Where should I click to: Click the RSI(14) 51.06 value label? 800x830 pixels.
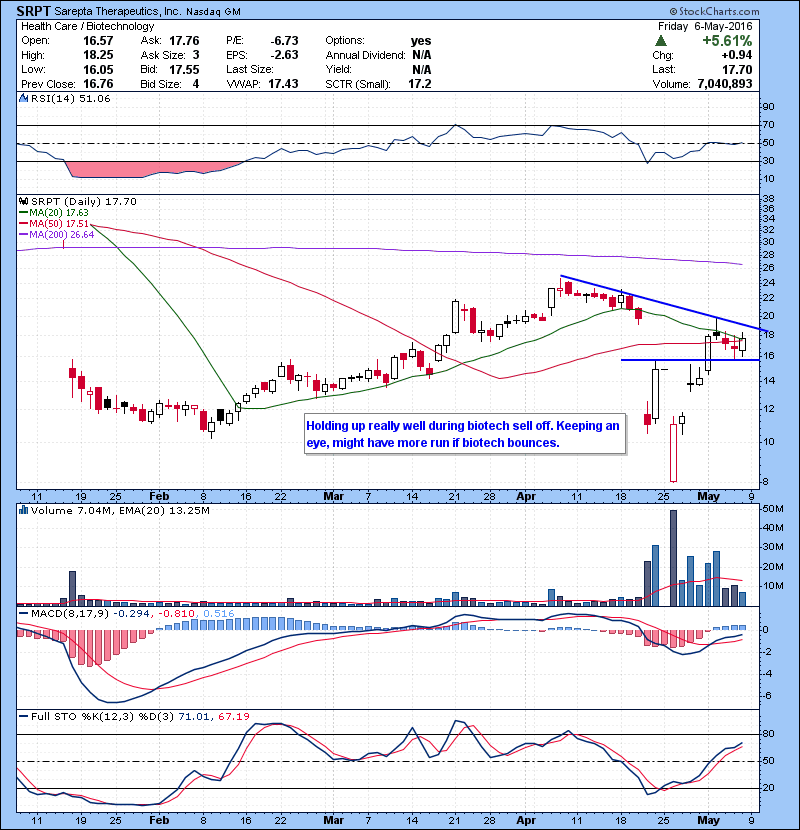(x=70, y=98)
